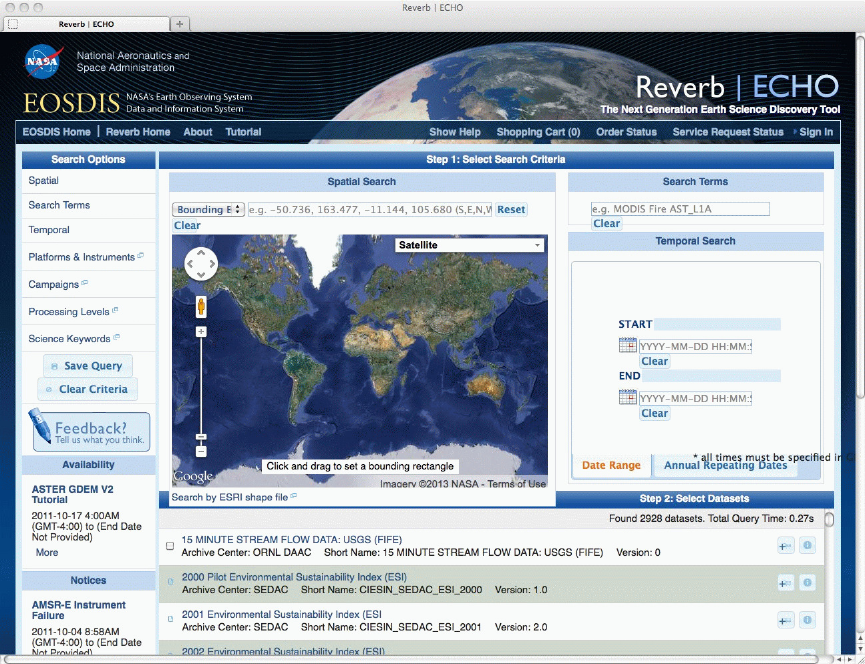Reset the spatial bounding box
Viewport: 865px width, 664px height.
[511, 210]
